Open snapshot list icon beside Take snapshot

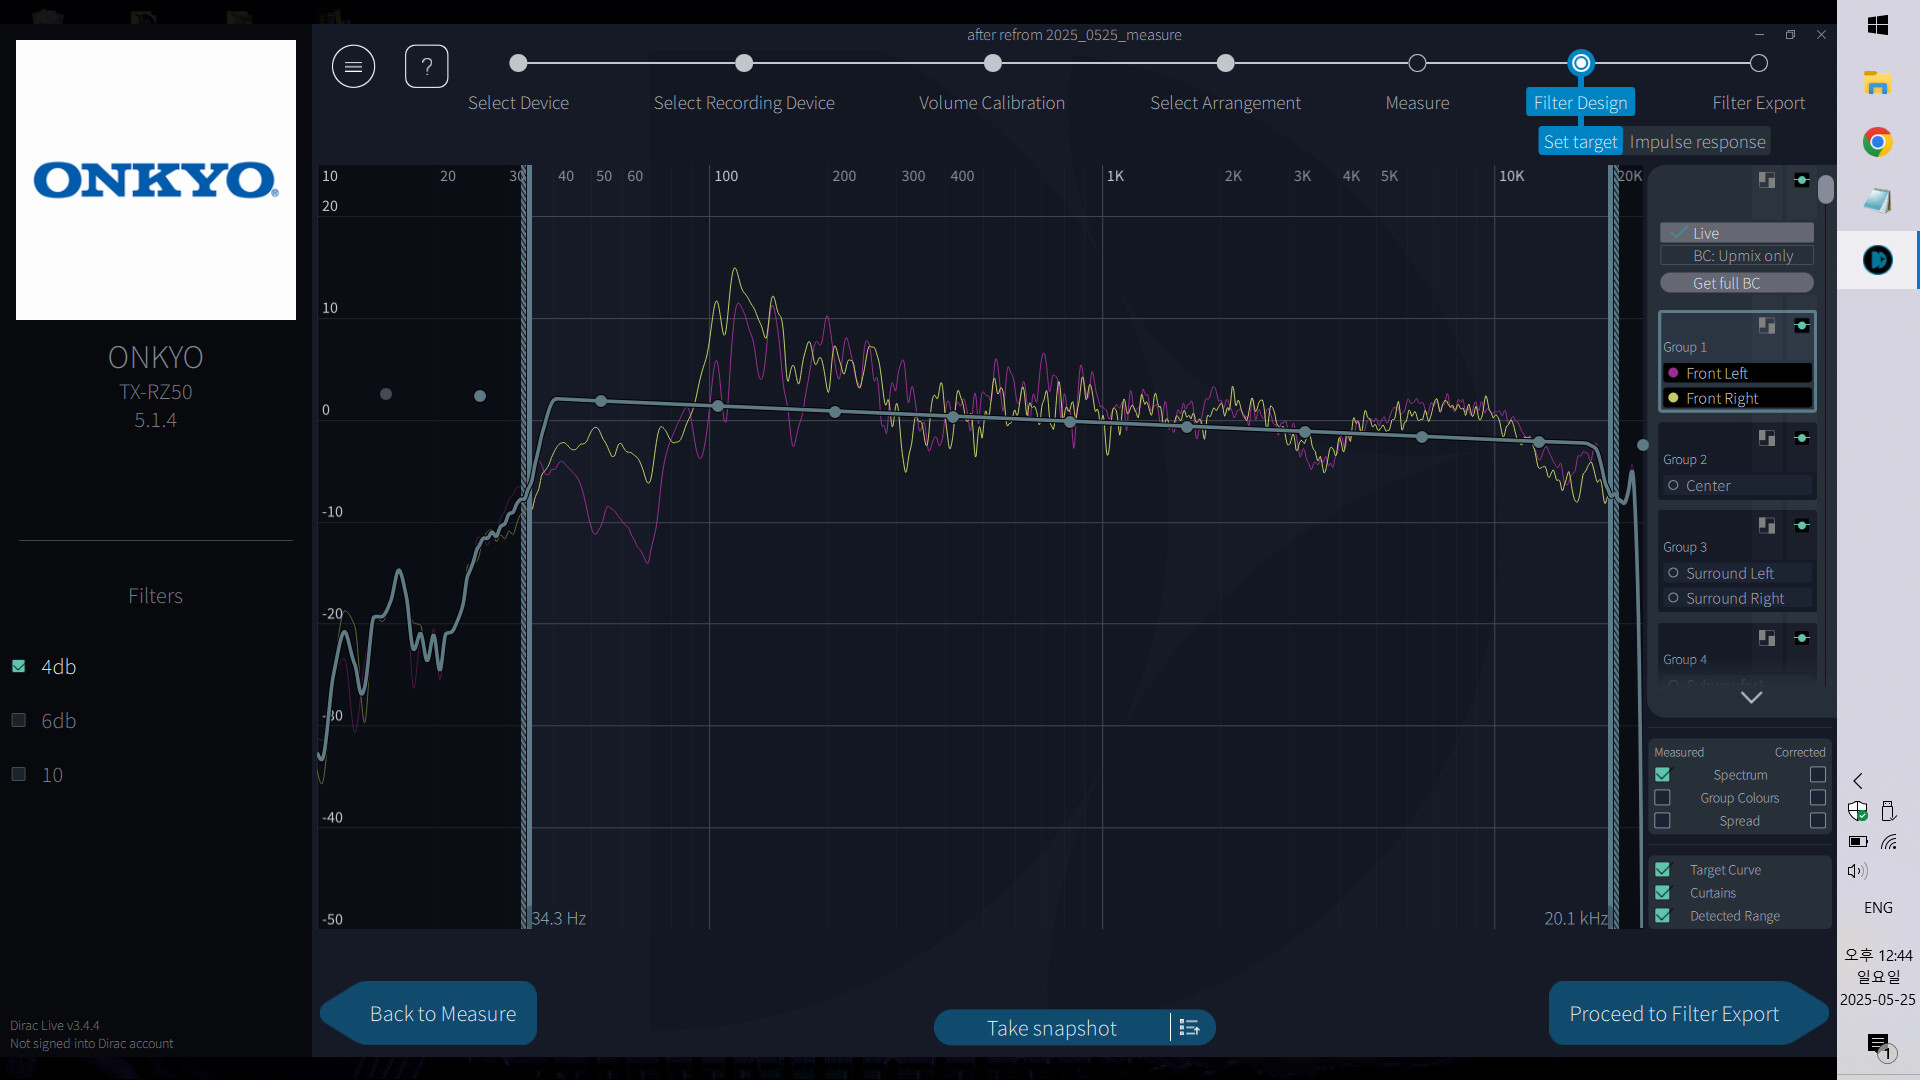click(1189, 1028)
